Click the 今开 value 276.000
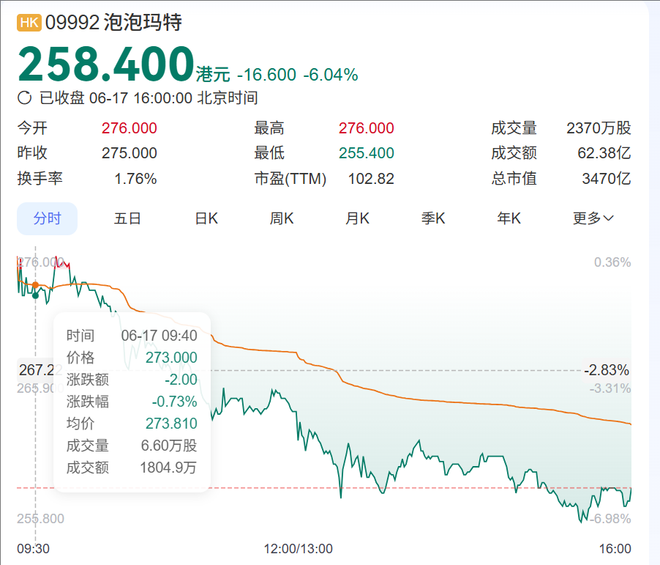Screen dimensions: 660x565 click(x=129, y=128)
